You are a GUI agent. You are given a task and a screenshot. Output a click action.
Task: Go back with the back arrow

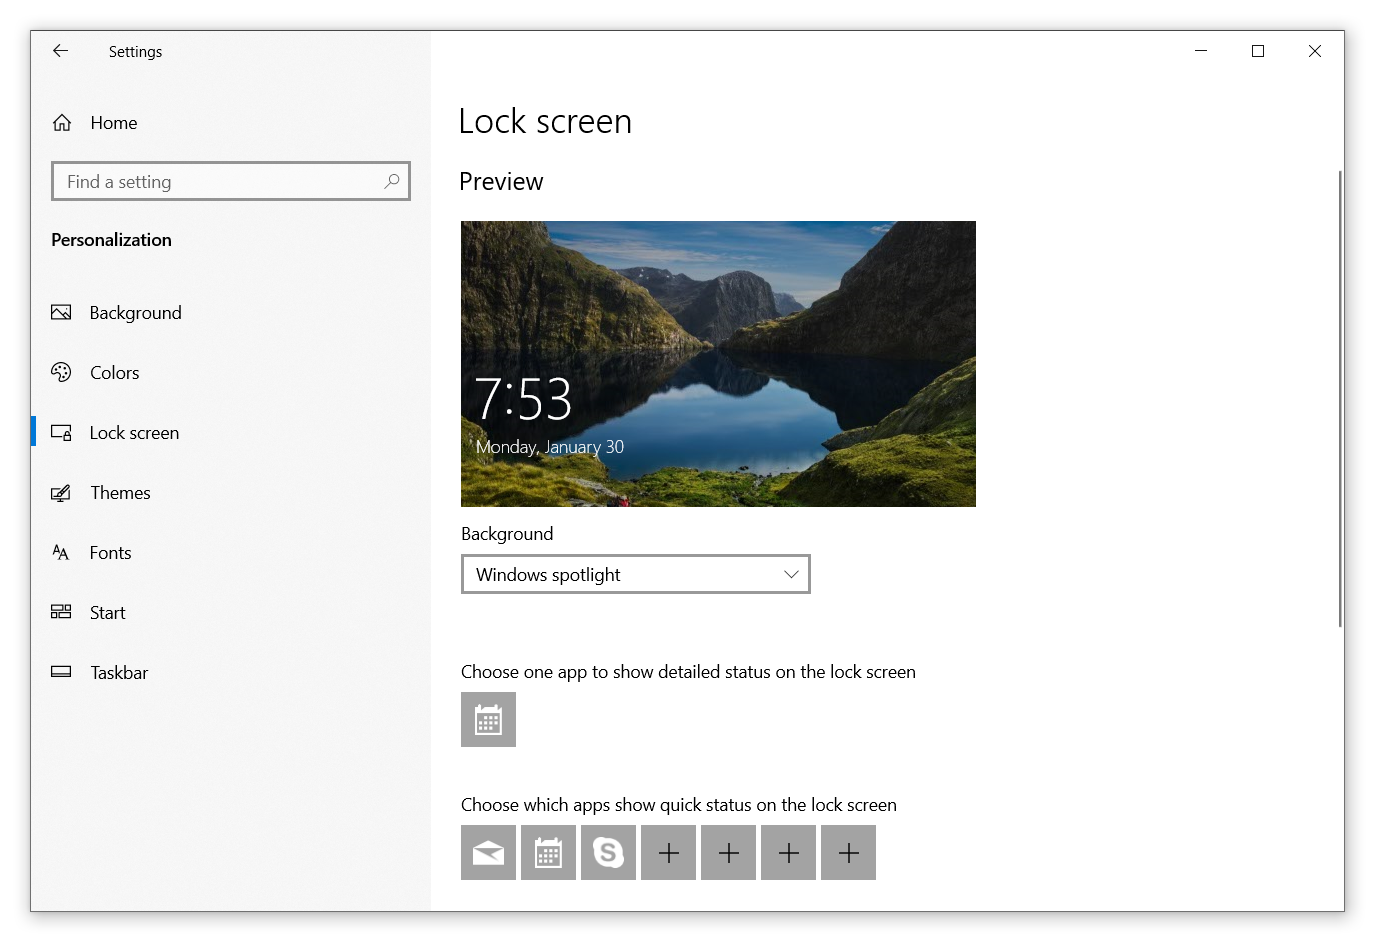[x=60, y=51]
